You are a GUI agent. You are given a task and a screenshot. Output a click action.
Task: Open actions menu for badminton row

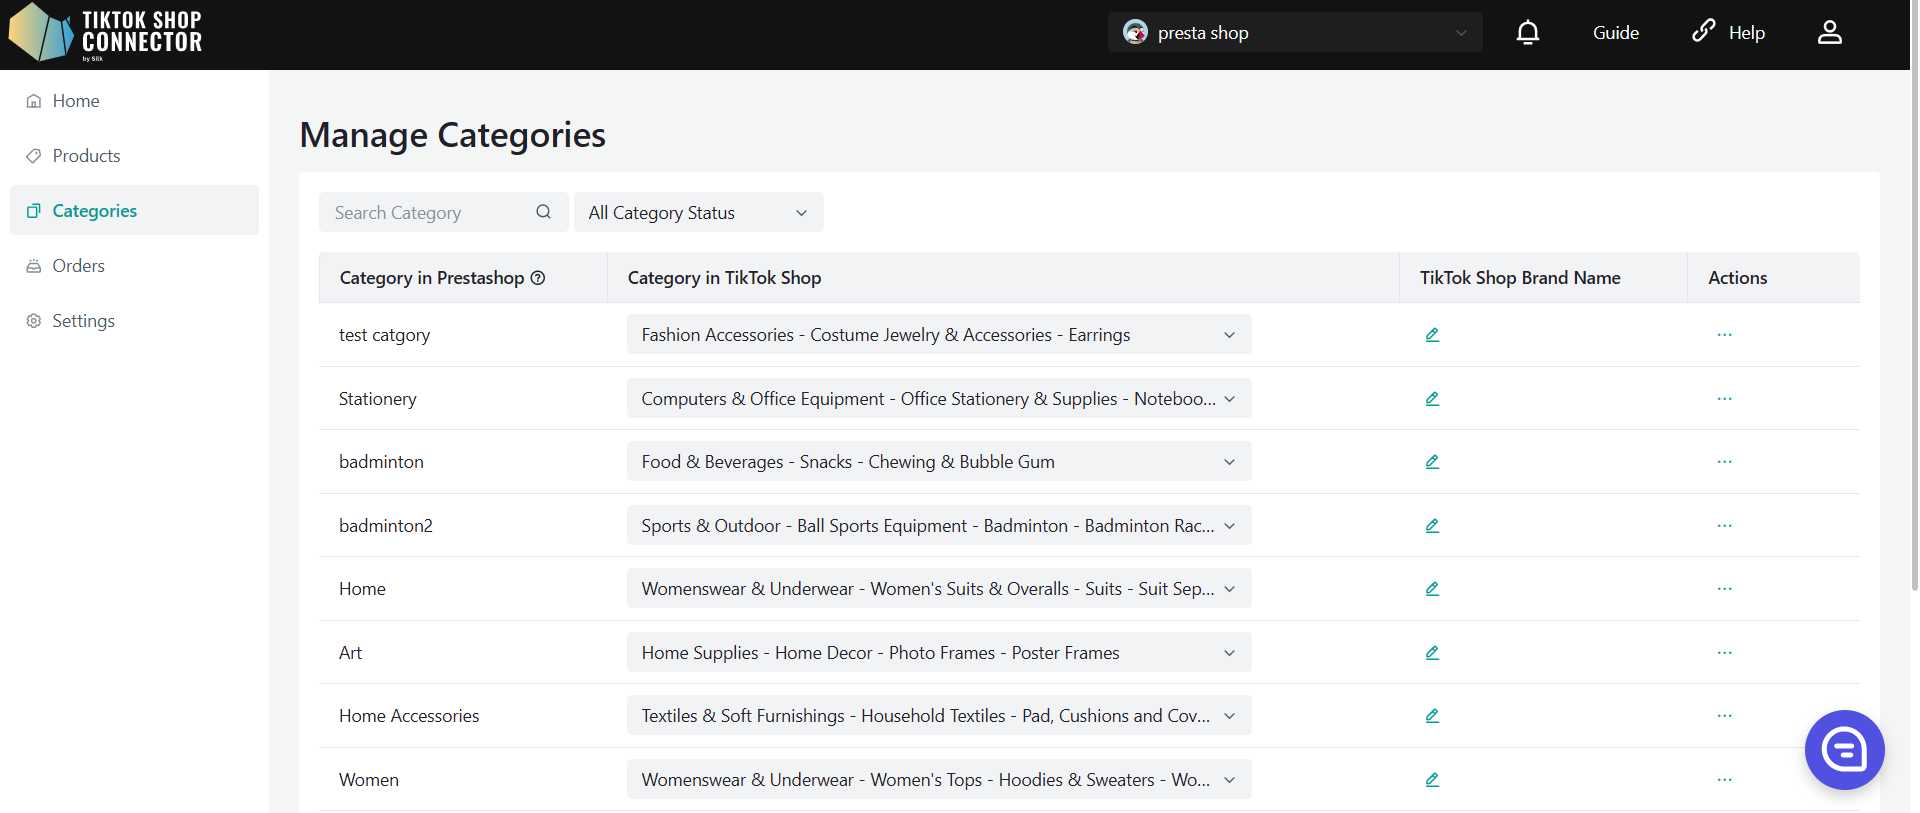coord(1724,462)
